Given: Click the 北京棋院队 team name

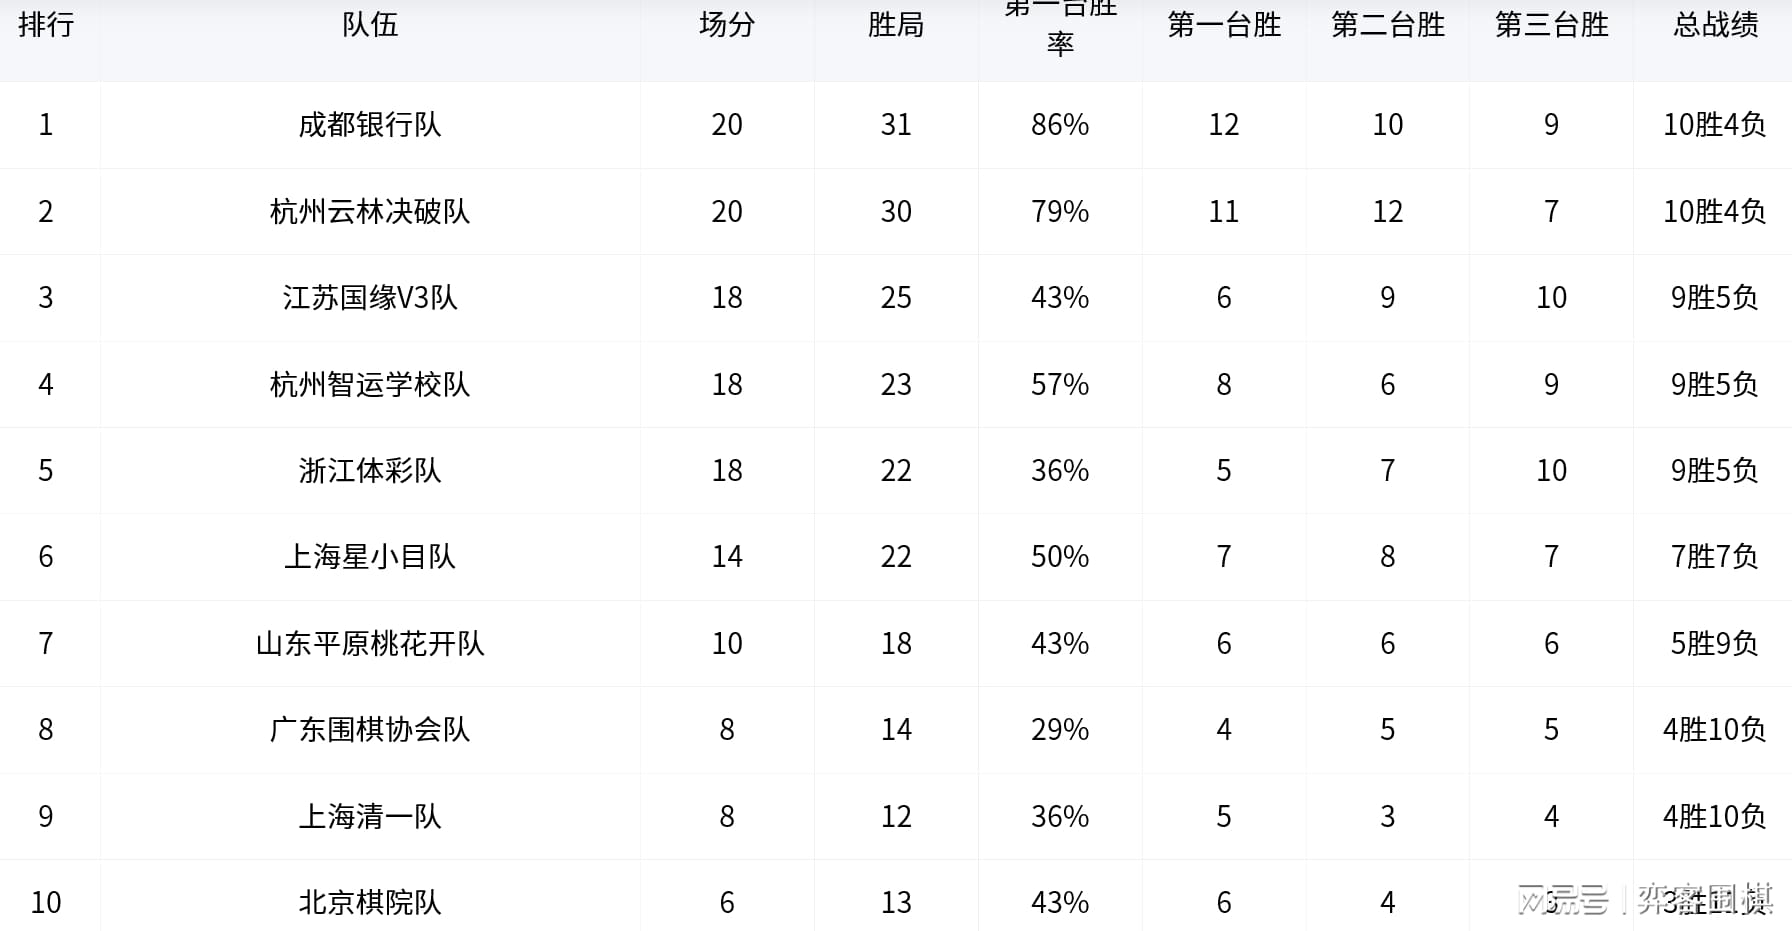Looking at the screenshot, I should pyautogui.click(x=370, y=903).
